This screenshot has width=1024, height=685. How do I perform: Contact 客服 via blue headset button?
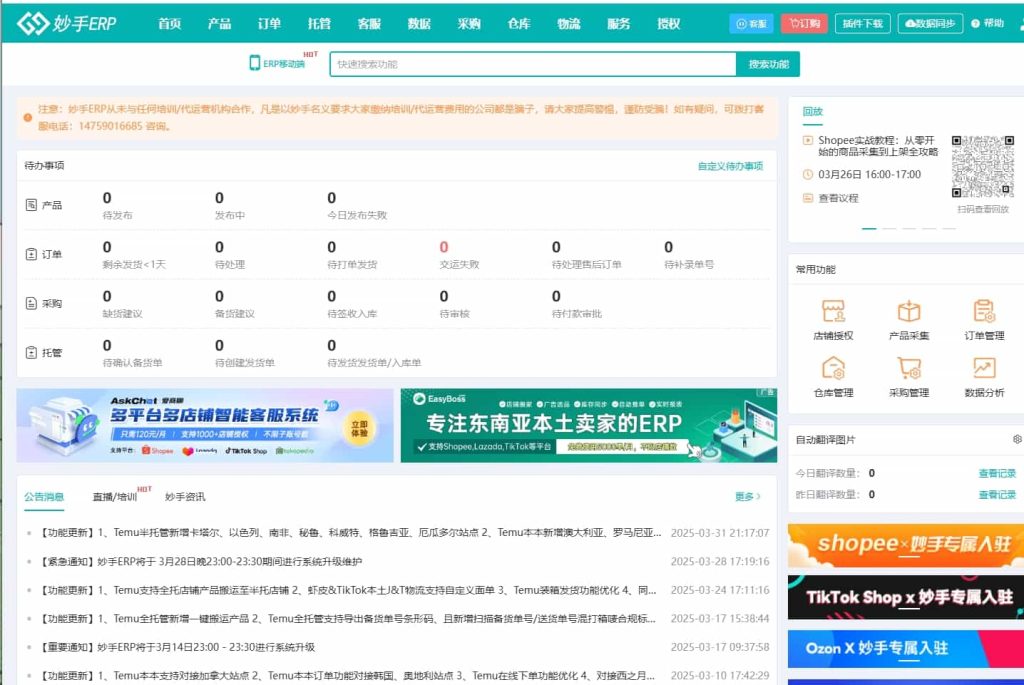click(x=751, y=23)
